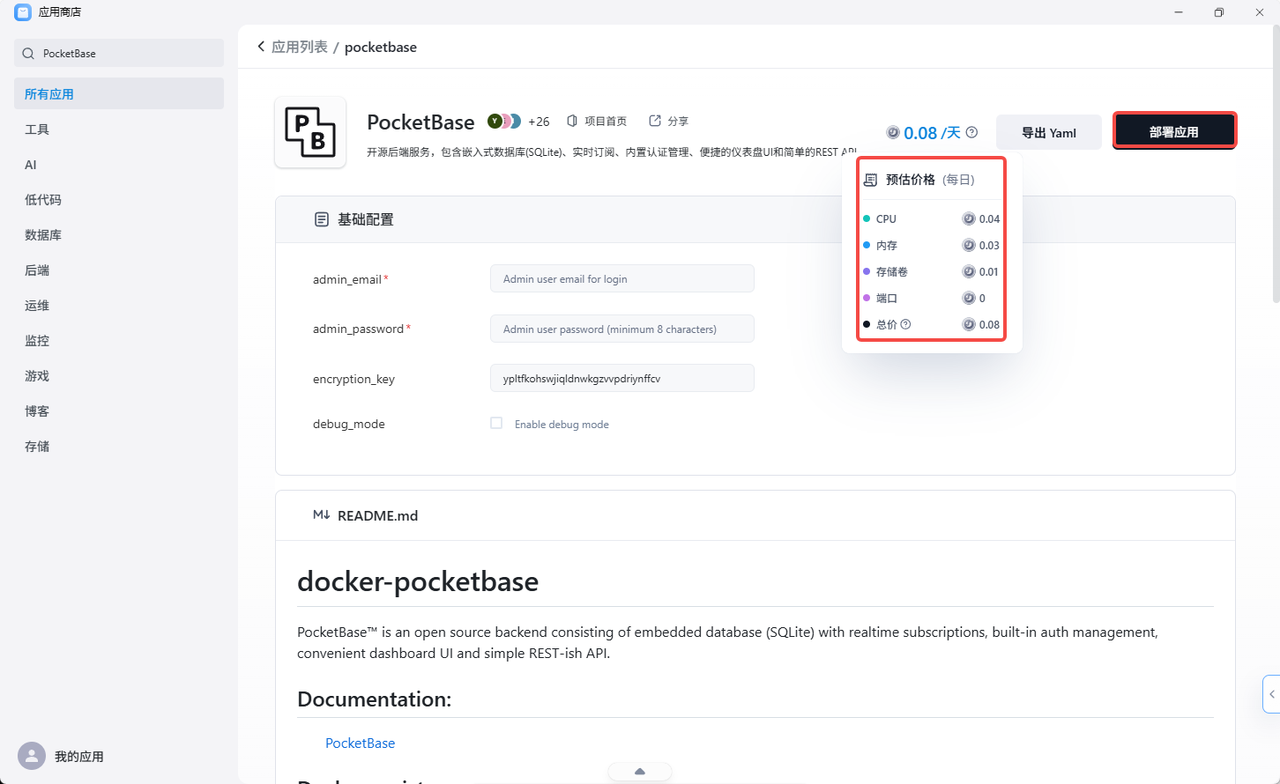The width and height of the screenshot is (1280, 784).
Task: Click the 基础配置 section icon
Action: (321, 219)
